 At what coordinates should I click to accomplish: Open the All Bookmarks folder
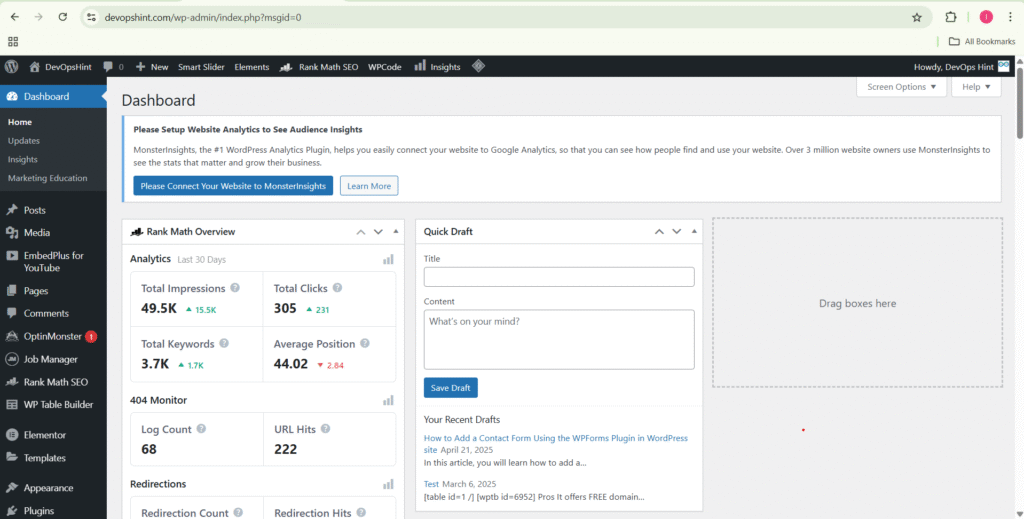coord(982,42)
